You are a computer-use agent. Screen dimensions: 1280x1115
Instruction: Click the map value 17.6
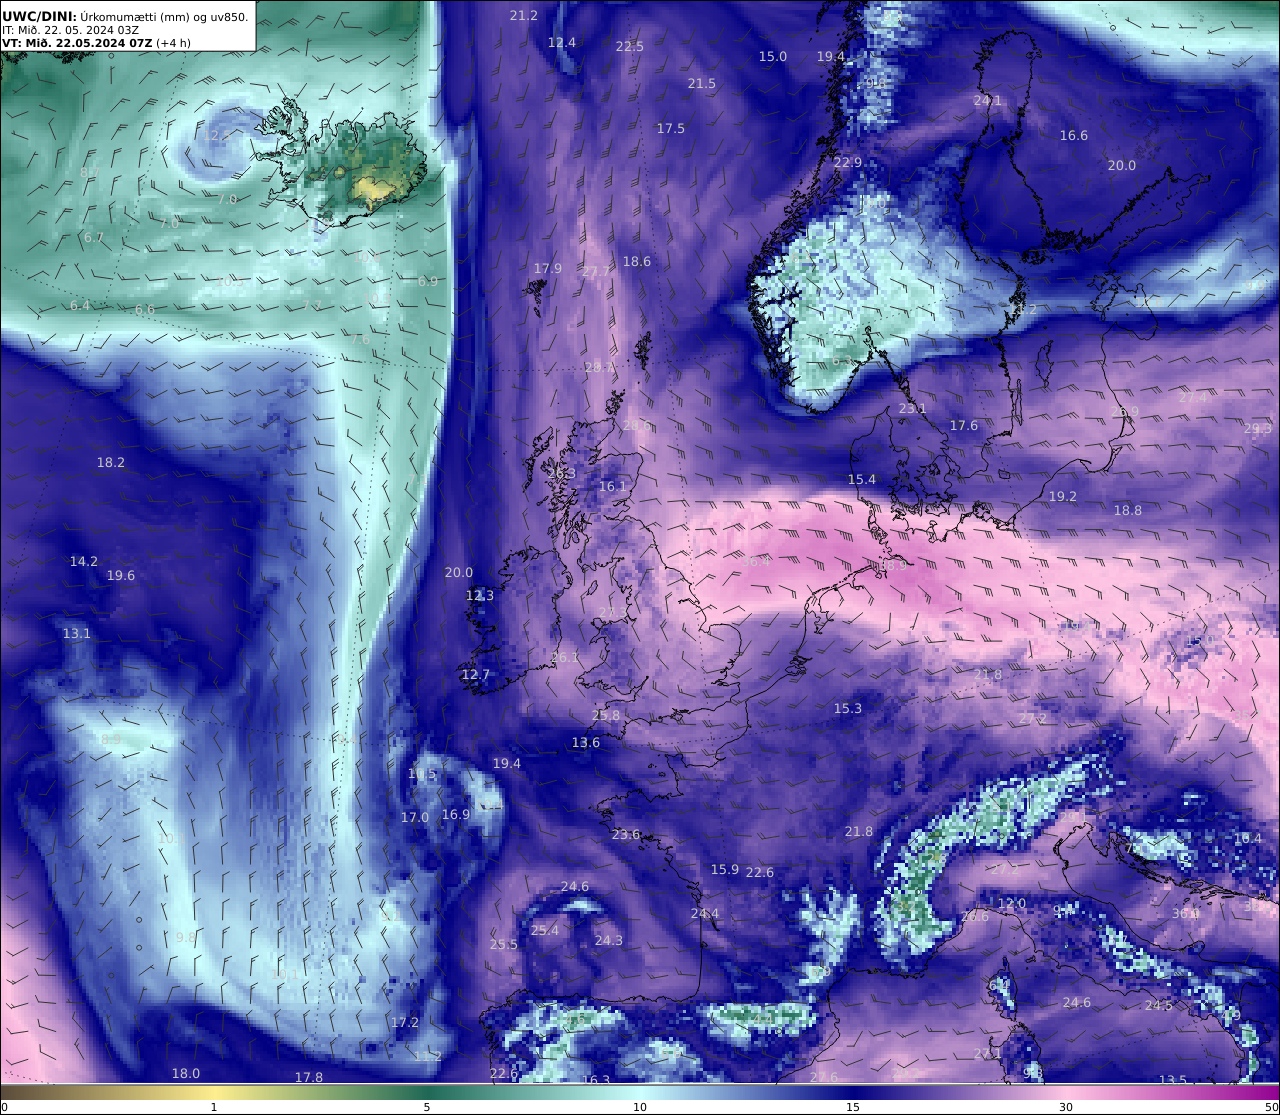point(964,425)
